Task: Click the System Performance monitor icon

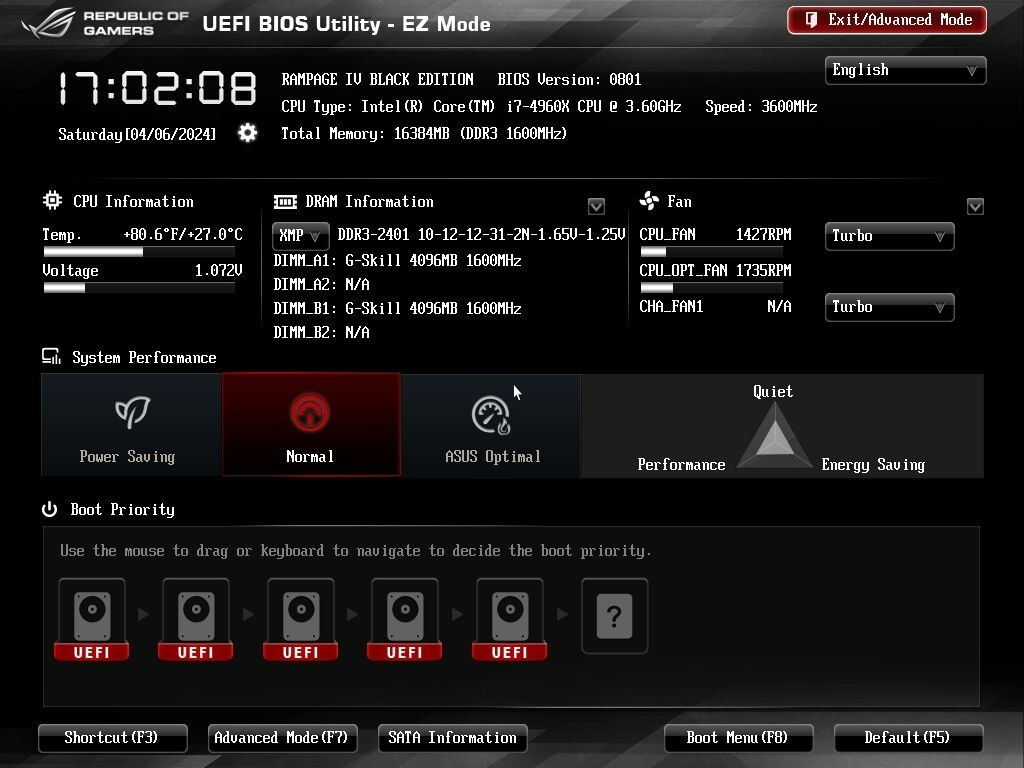Action: (x=51, y=357)
